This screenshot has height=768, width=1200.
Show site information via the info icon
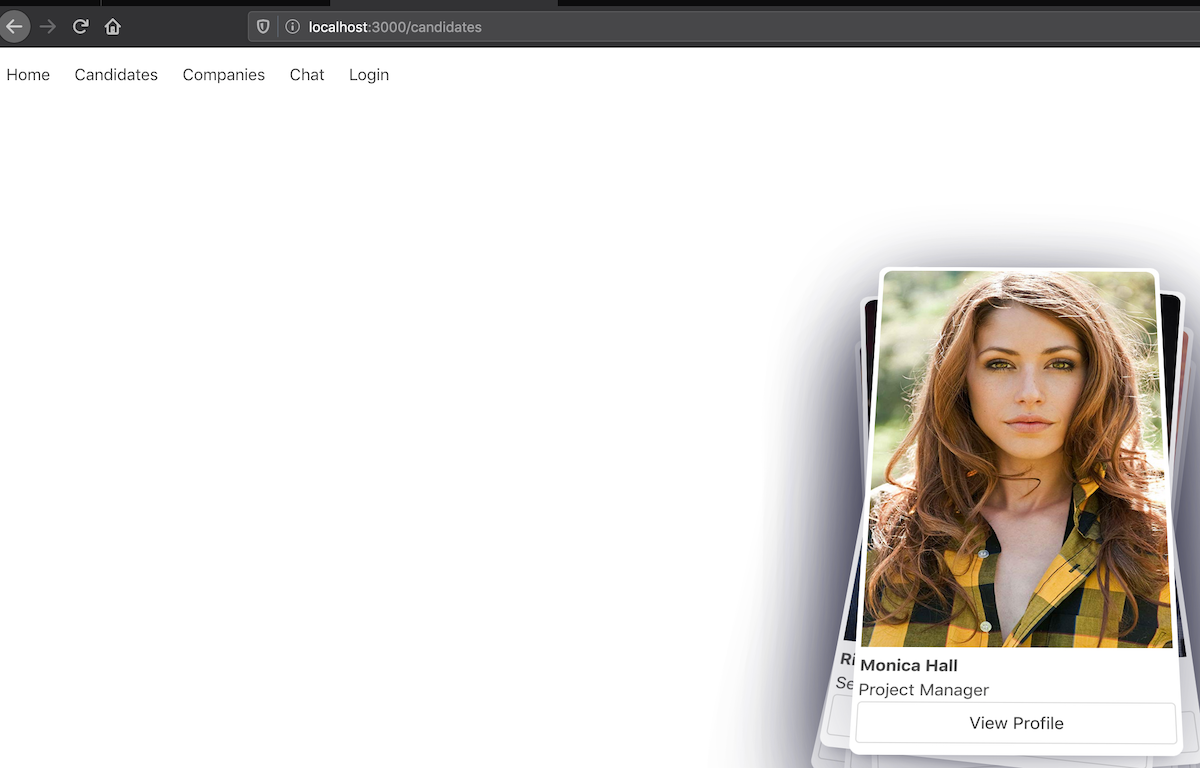293,27
